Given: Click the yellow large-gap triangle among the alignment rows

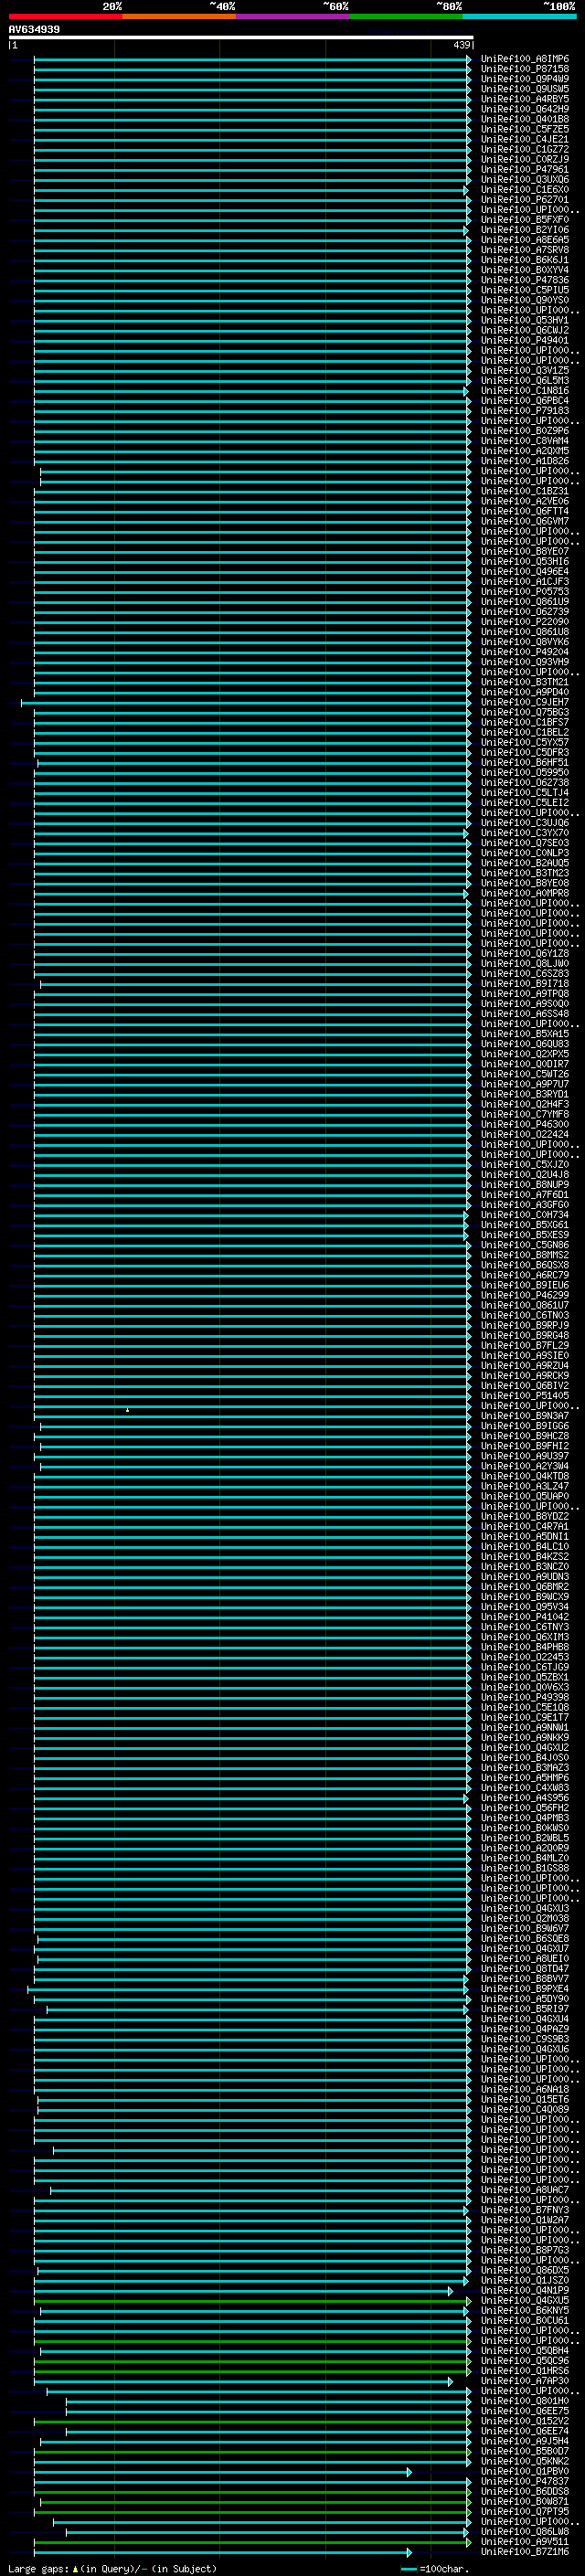Looking at the screenshot, I should tap(127, 1410).
